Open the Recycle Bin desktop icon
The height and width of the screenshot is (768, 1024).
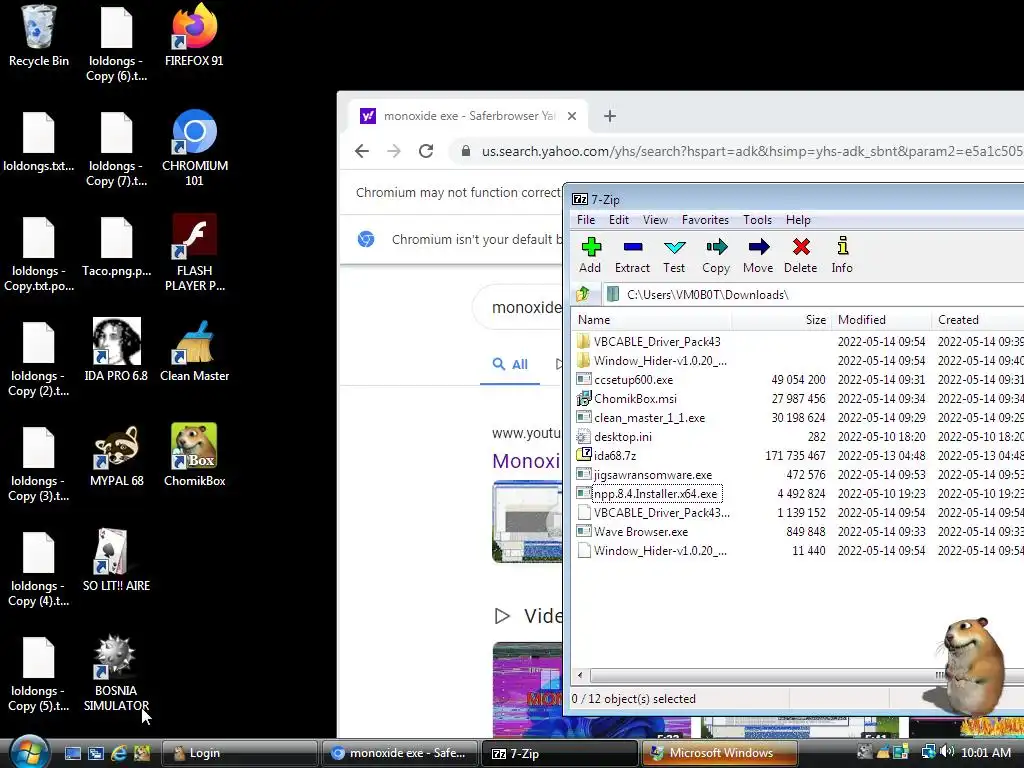[39, 36]
